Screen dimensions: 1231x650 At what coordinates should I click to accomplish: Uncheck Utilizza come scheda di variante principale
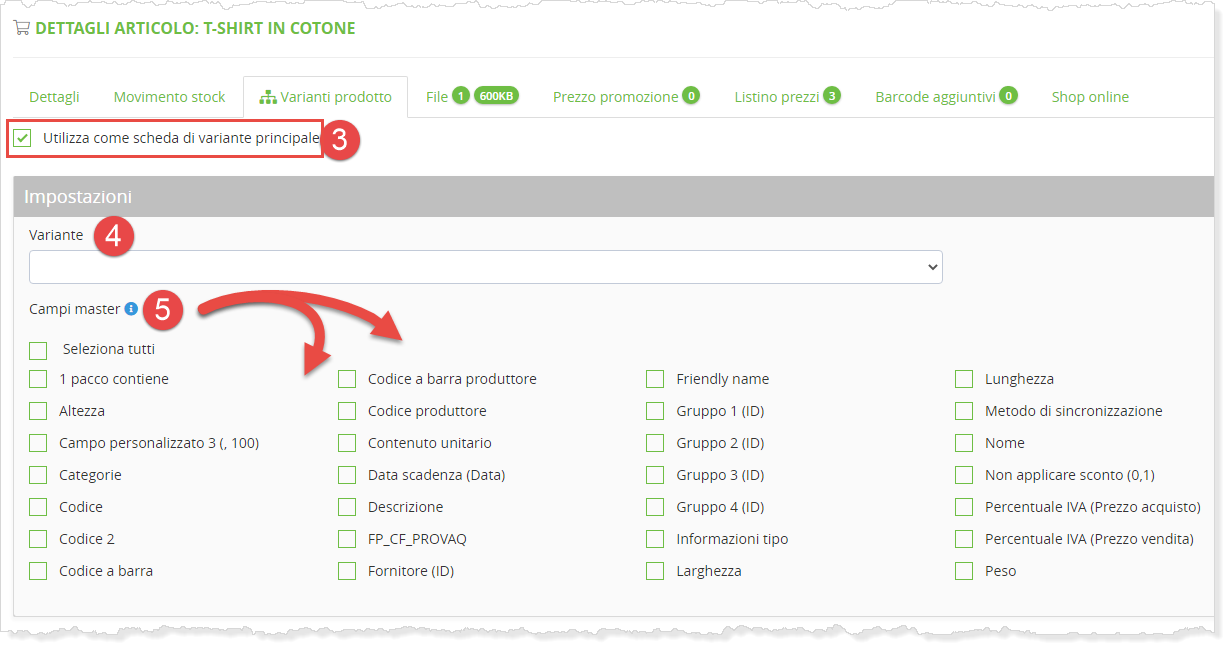pyautogui.click(x=23, y=138)
